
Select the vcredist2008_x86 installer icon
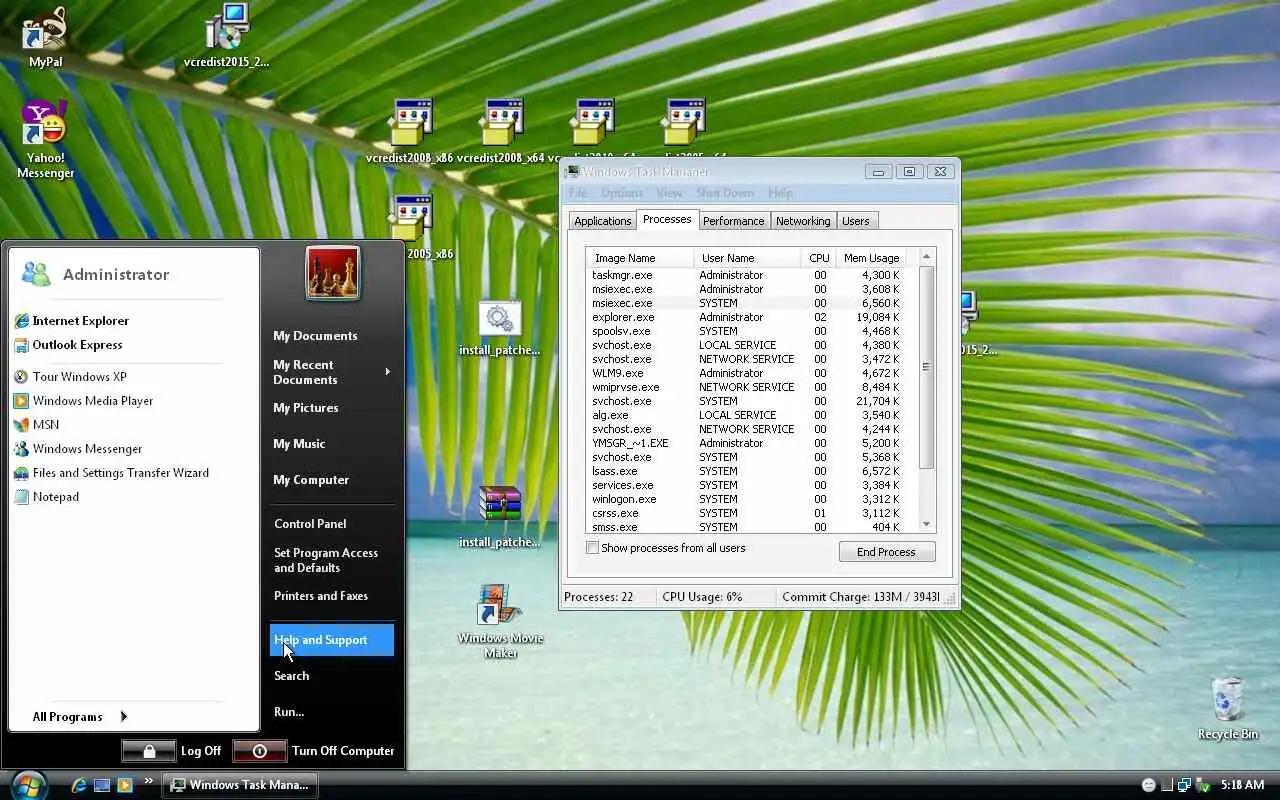(410, 131)
